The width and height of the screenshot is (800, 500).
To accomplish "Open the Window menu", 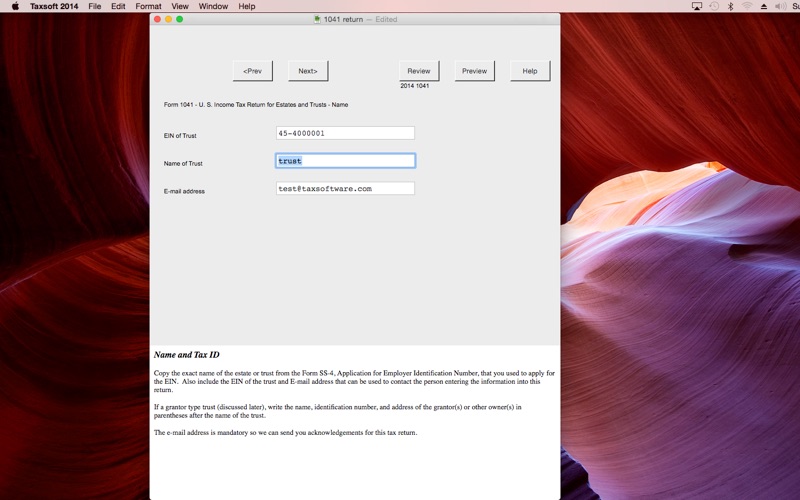I will [213, 6].
